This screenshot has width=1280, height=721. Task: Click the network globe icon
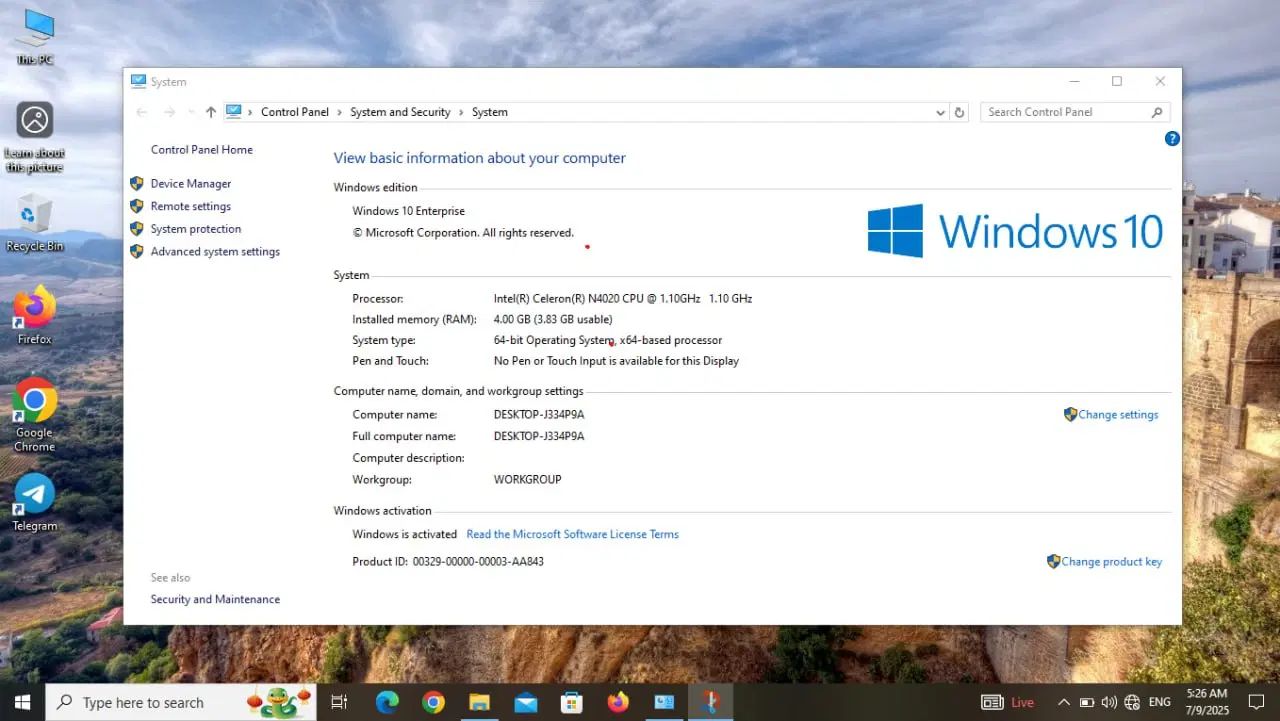point(1132,702)
